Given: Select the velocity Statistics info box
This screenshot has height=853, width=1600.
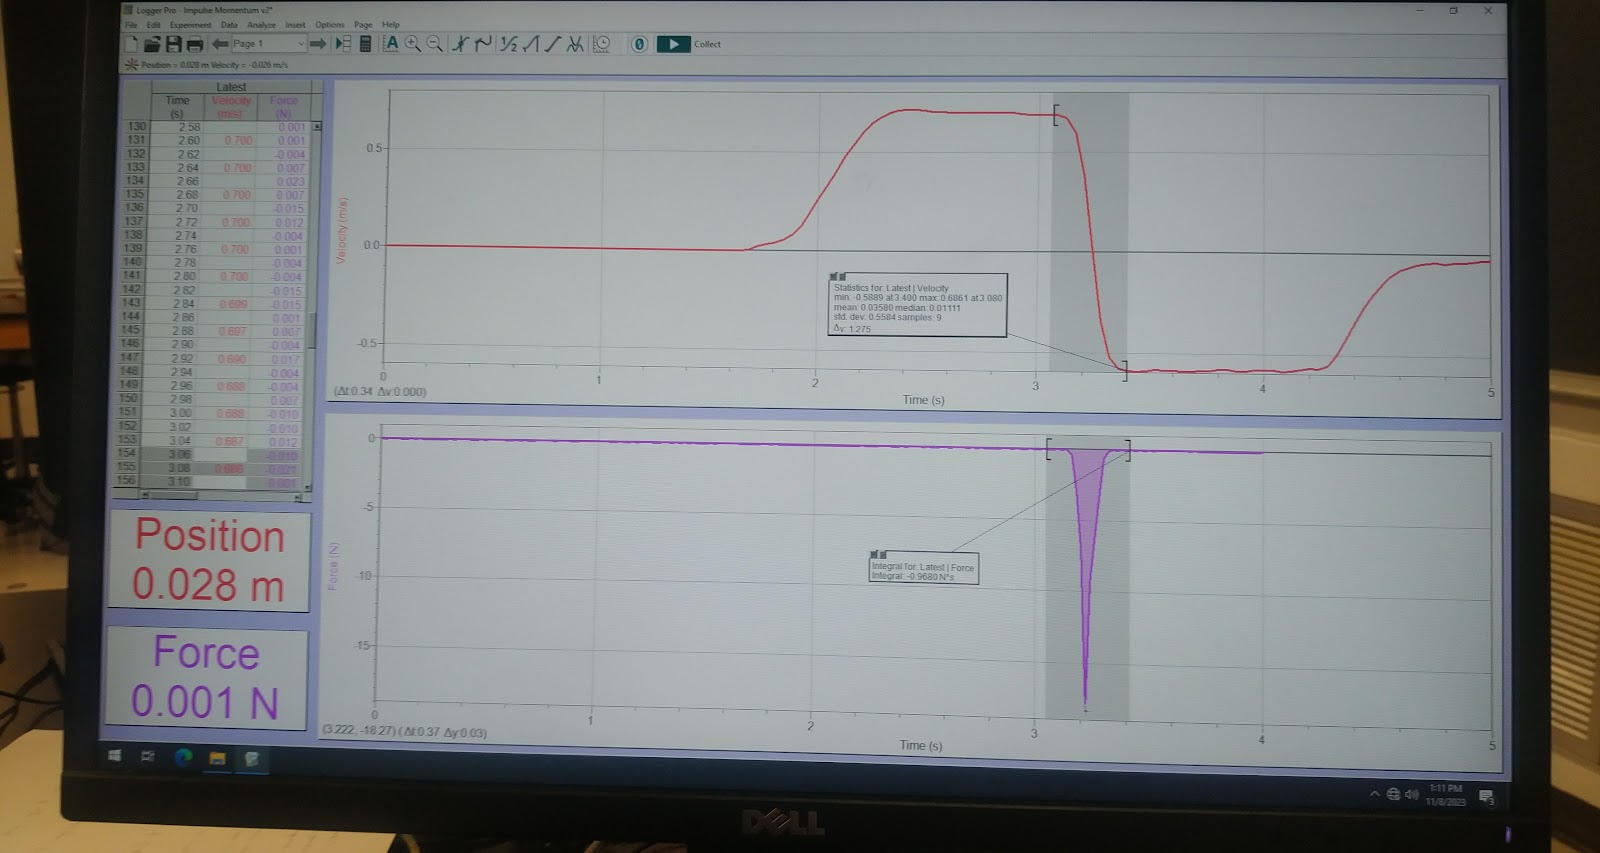Looking at the screenshot, I should (918, 307).
